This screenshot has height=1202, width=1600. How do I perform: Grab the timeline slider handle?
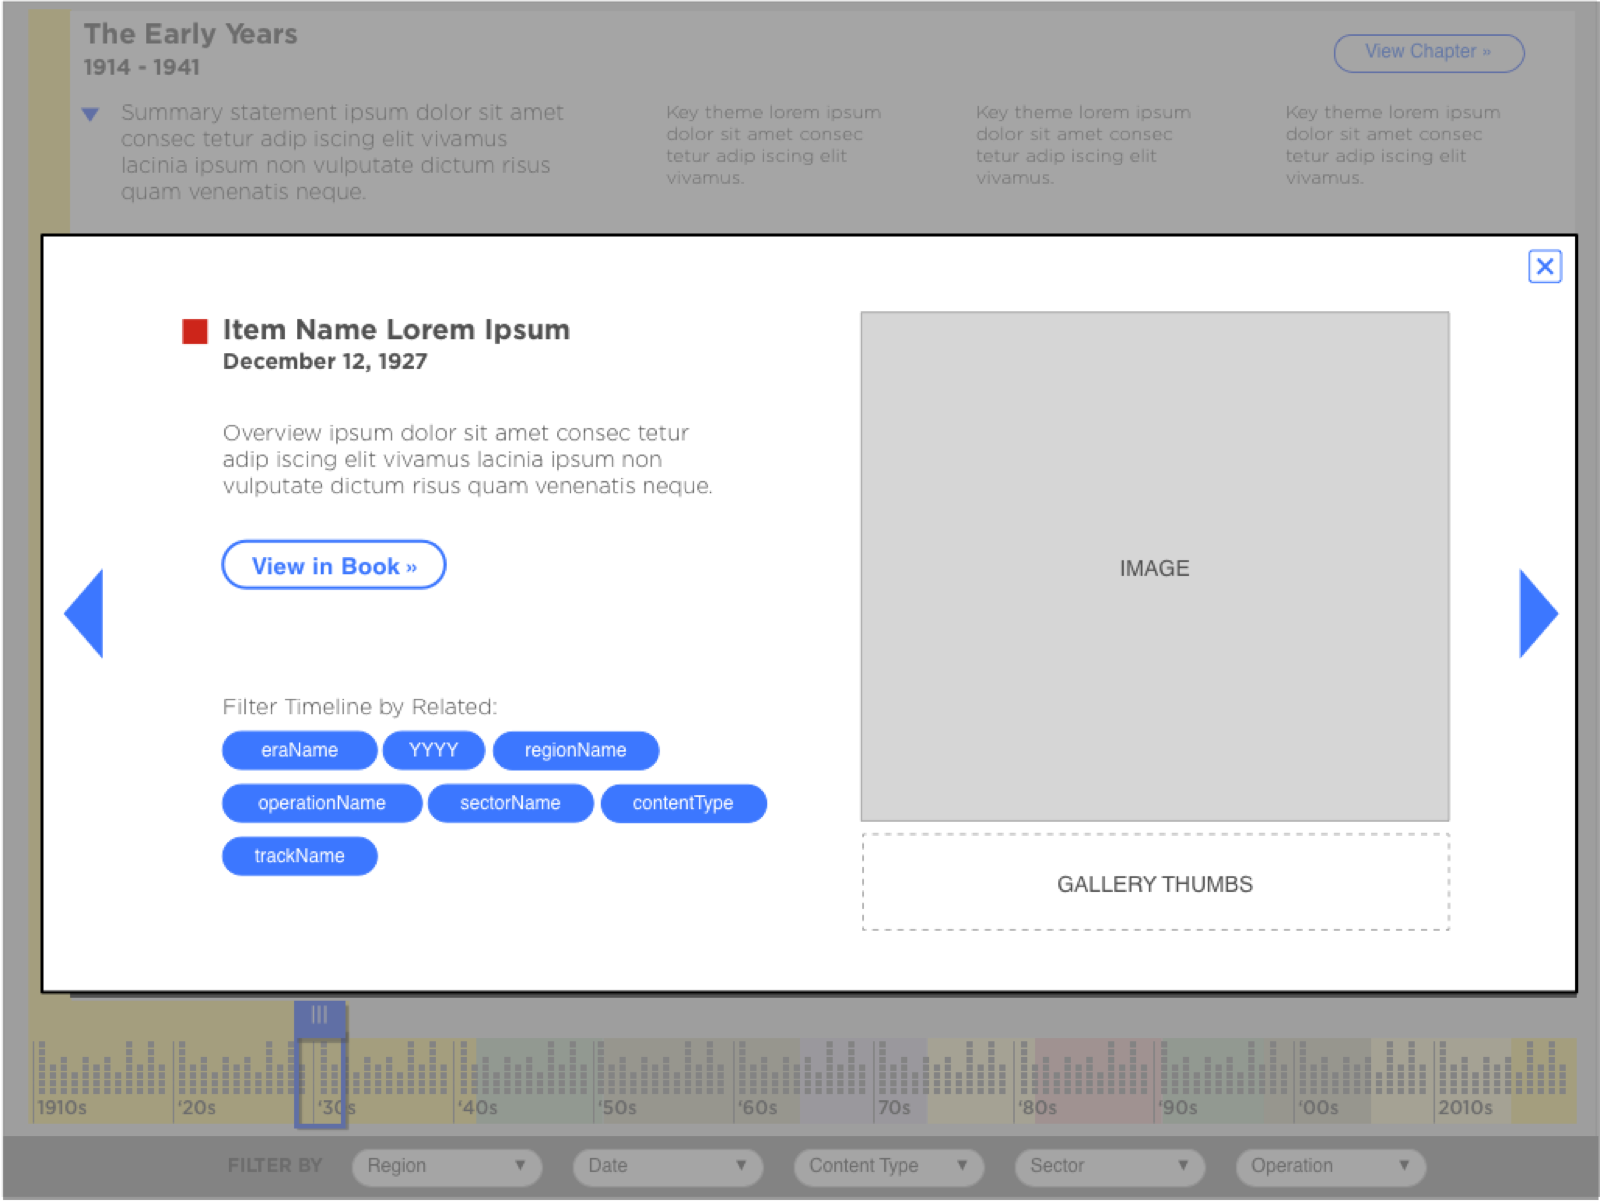[319, 1016]
